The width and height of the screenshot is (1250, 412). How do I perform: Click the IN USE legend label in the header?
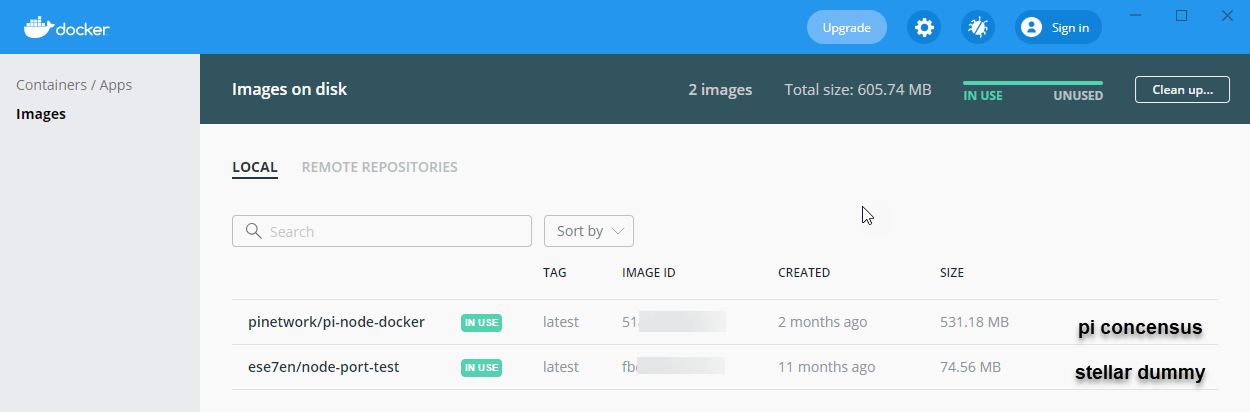point(983,96)
